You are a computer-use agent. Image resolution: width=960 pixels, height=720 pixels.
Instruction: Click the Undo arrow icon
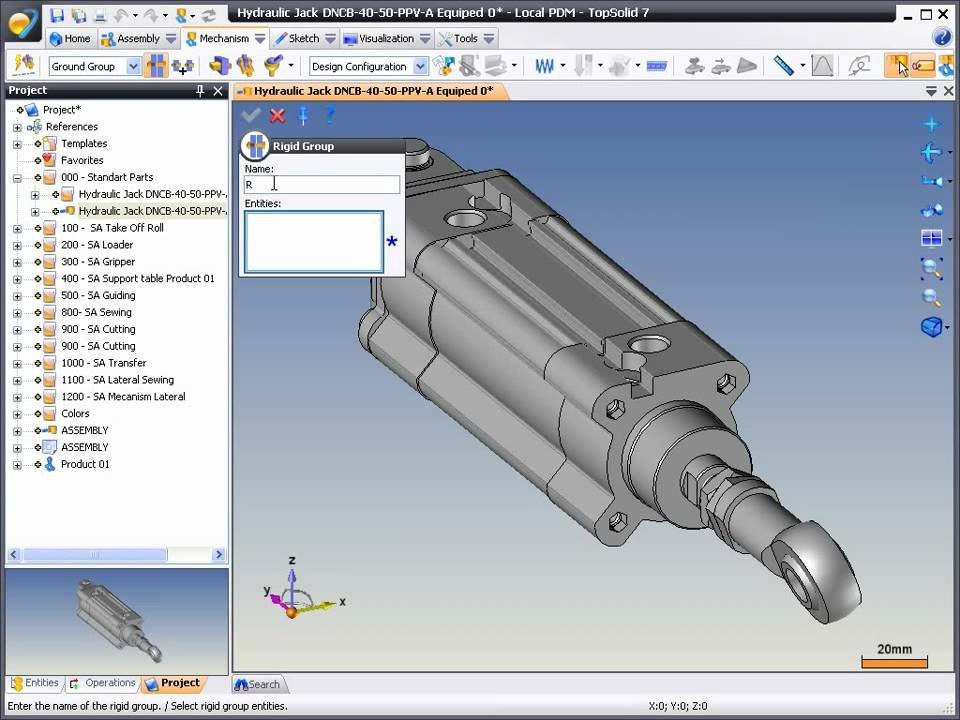coord(121,15)
